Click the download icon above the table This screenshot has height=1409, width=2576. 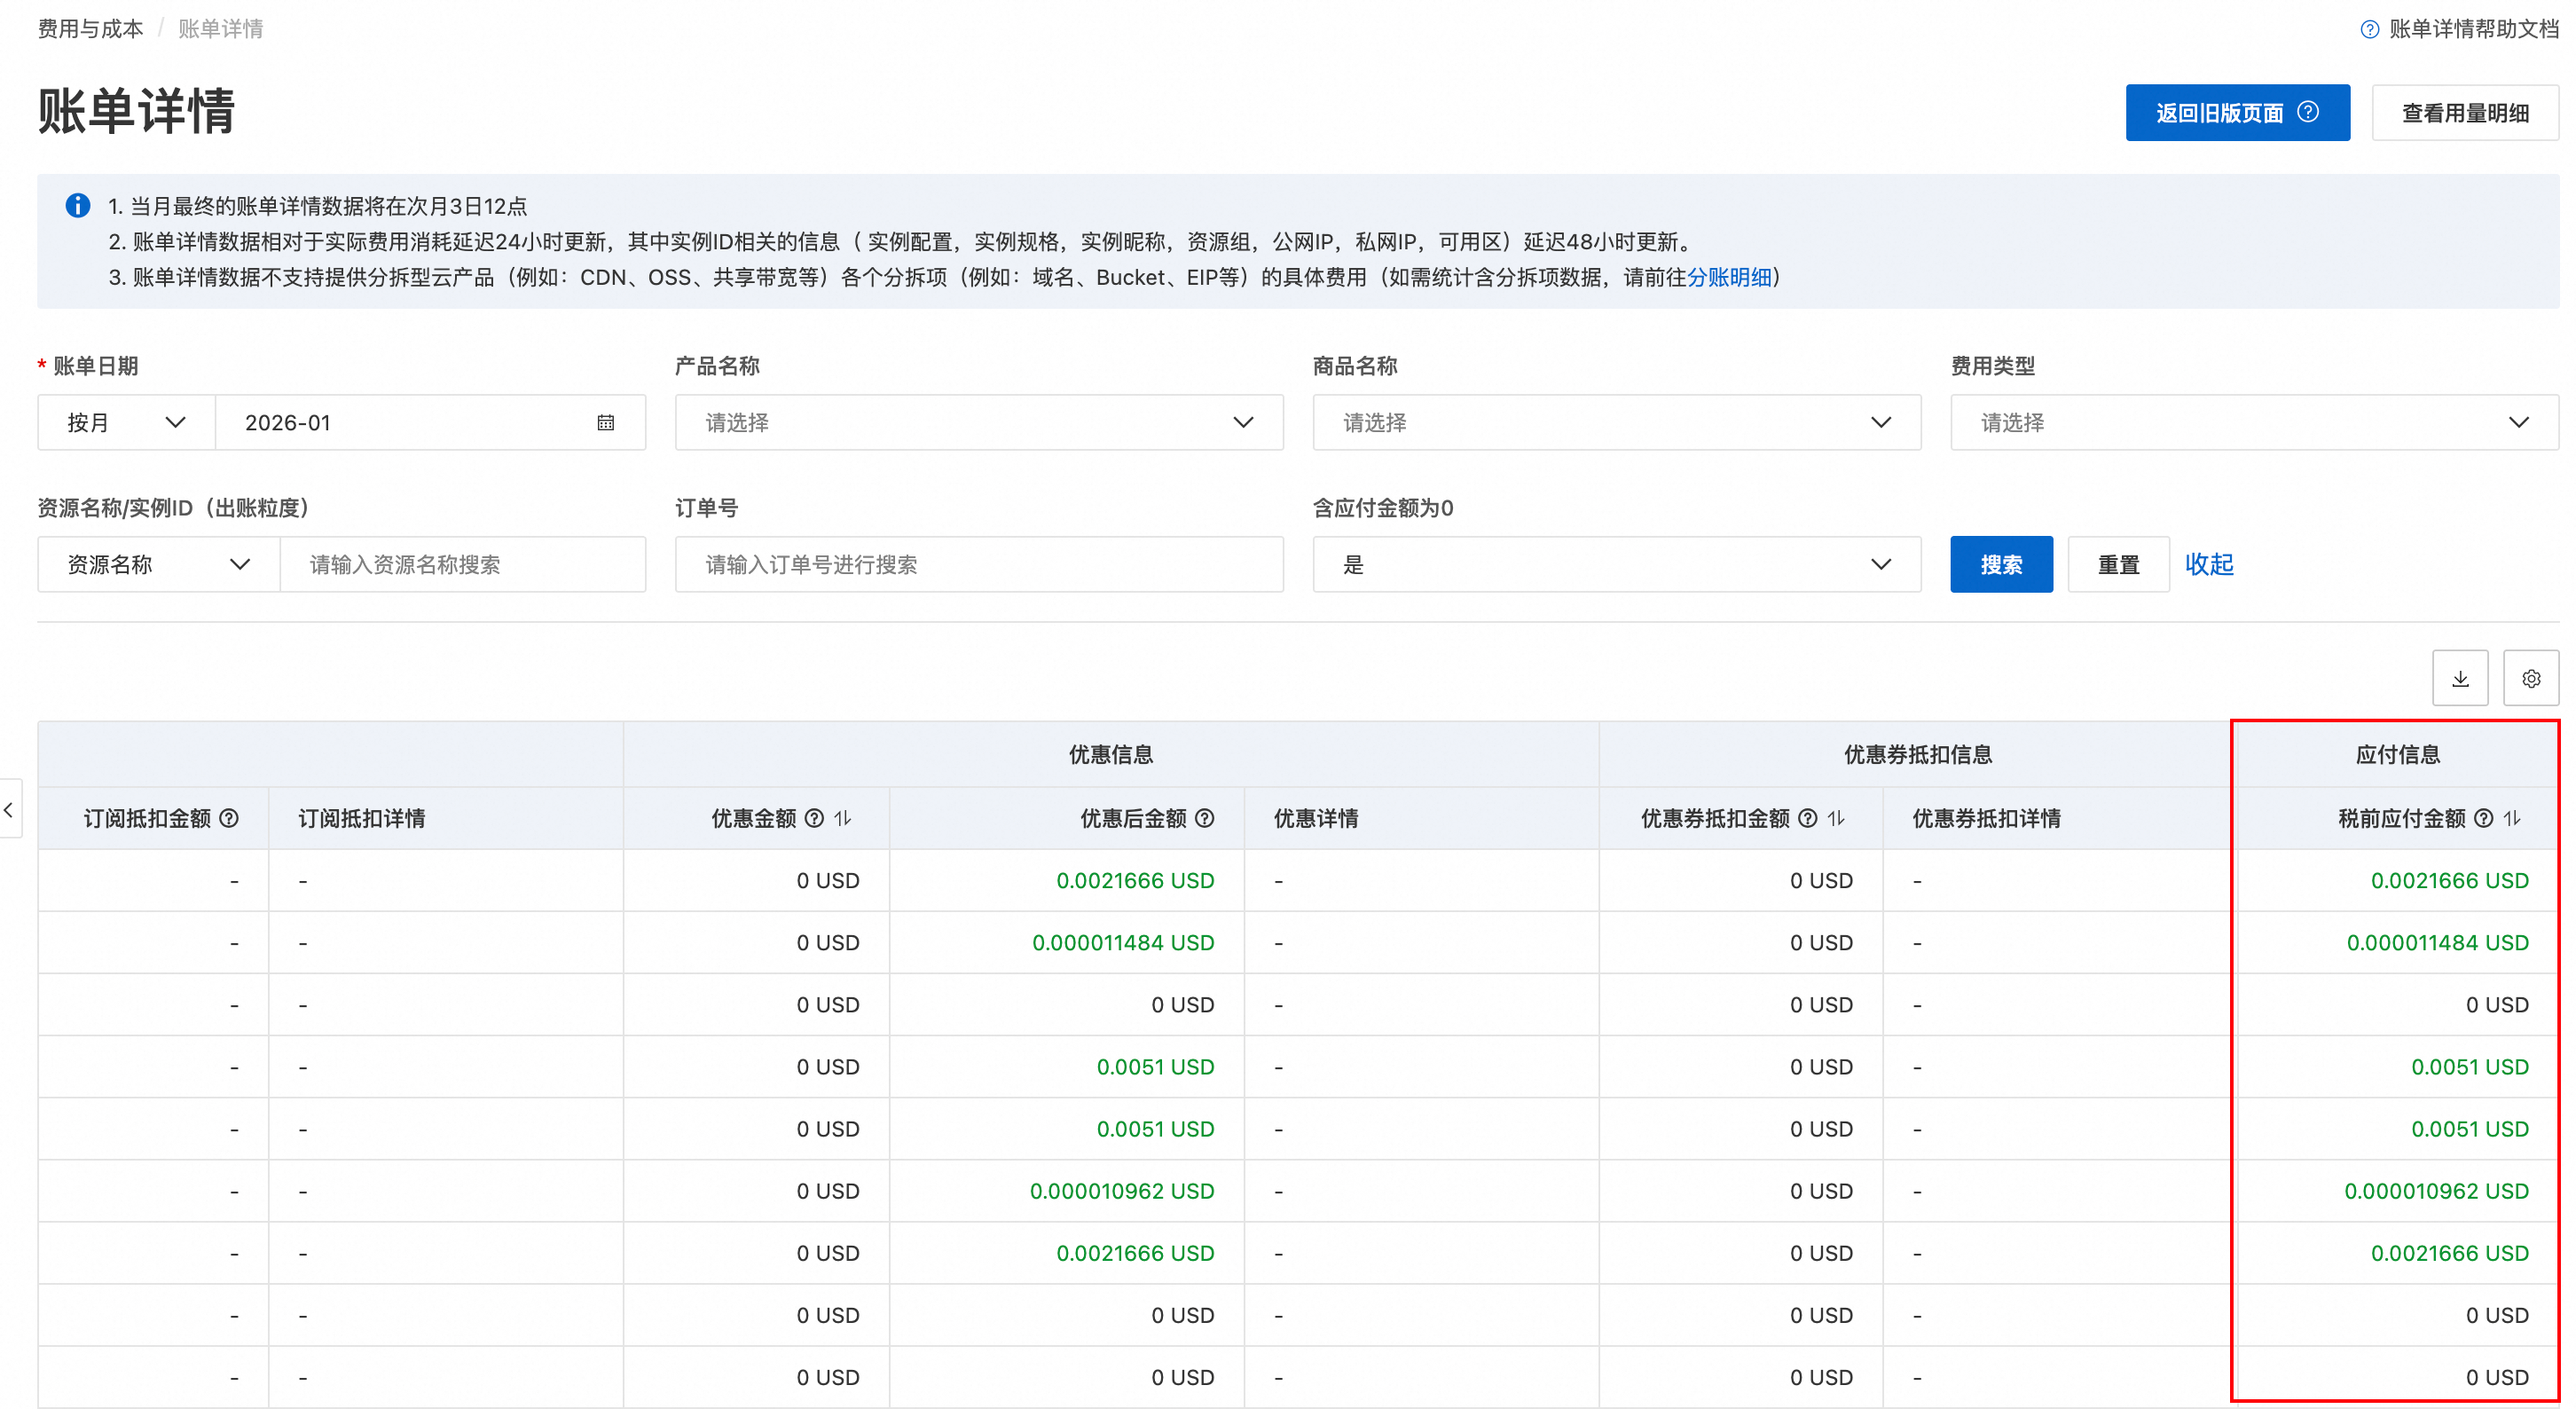pyautogui.click(x=2459, y=679)
